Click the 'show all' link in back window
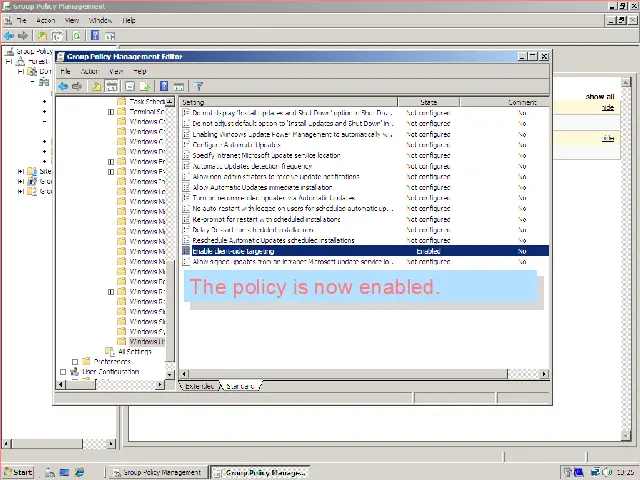 [600, 97]
